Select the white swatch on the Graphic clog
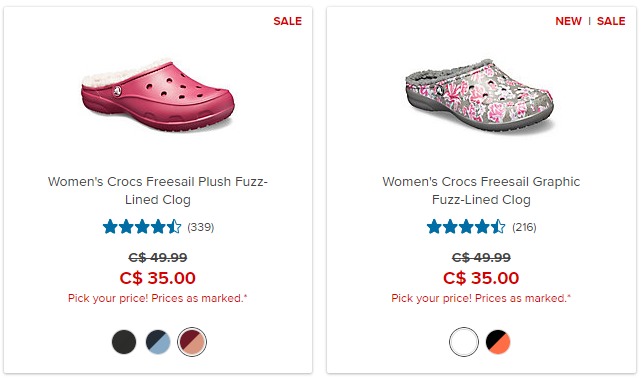This screenshot has width=642, height=380. (x=464, y=342)
